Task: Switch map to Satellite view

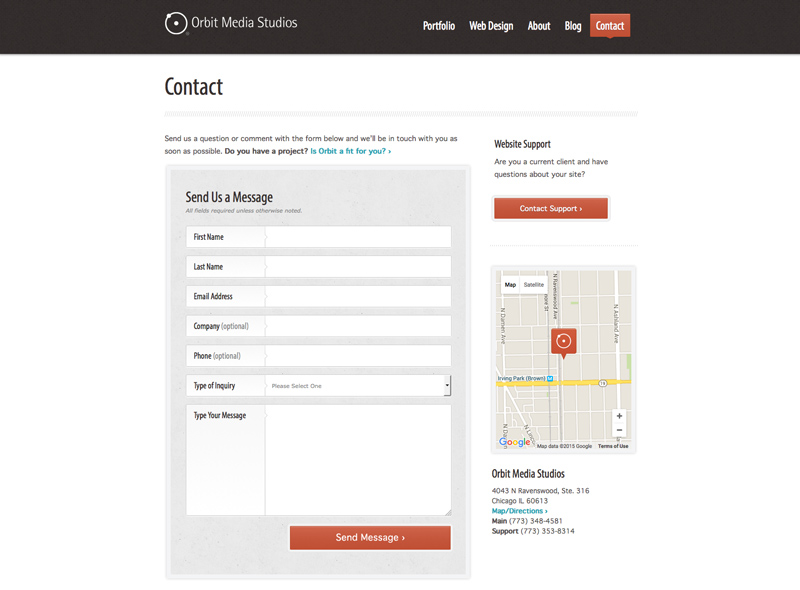Action: 534,285
